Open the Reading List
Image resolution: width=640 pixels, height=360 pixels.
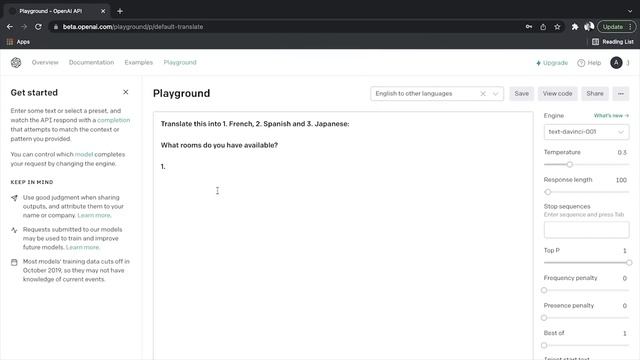pos(613,42)
